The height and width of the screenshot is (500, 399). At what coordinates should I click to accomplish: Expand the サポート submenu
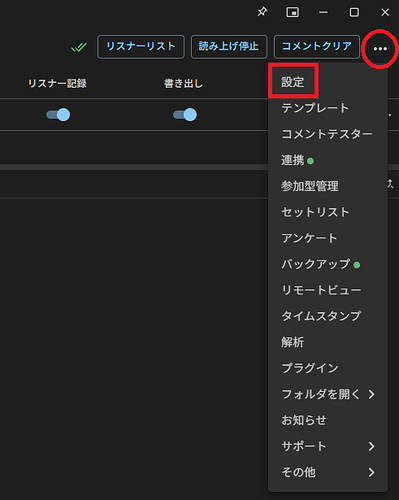tap(328, 446)
